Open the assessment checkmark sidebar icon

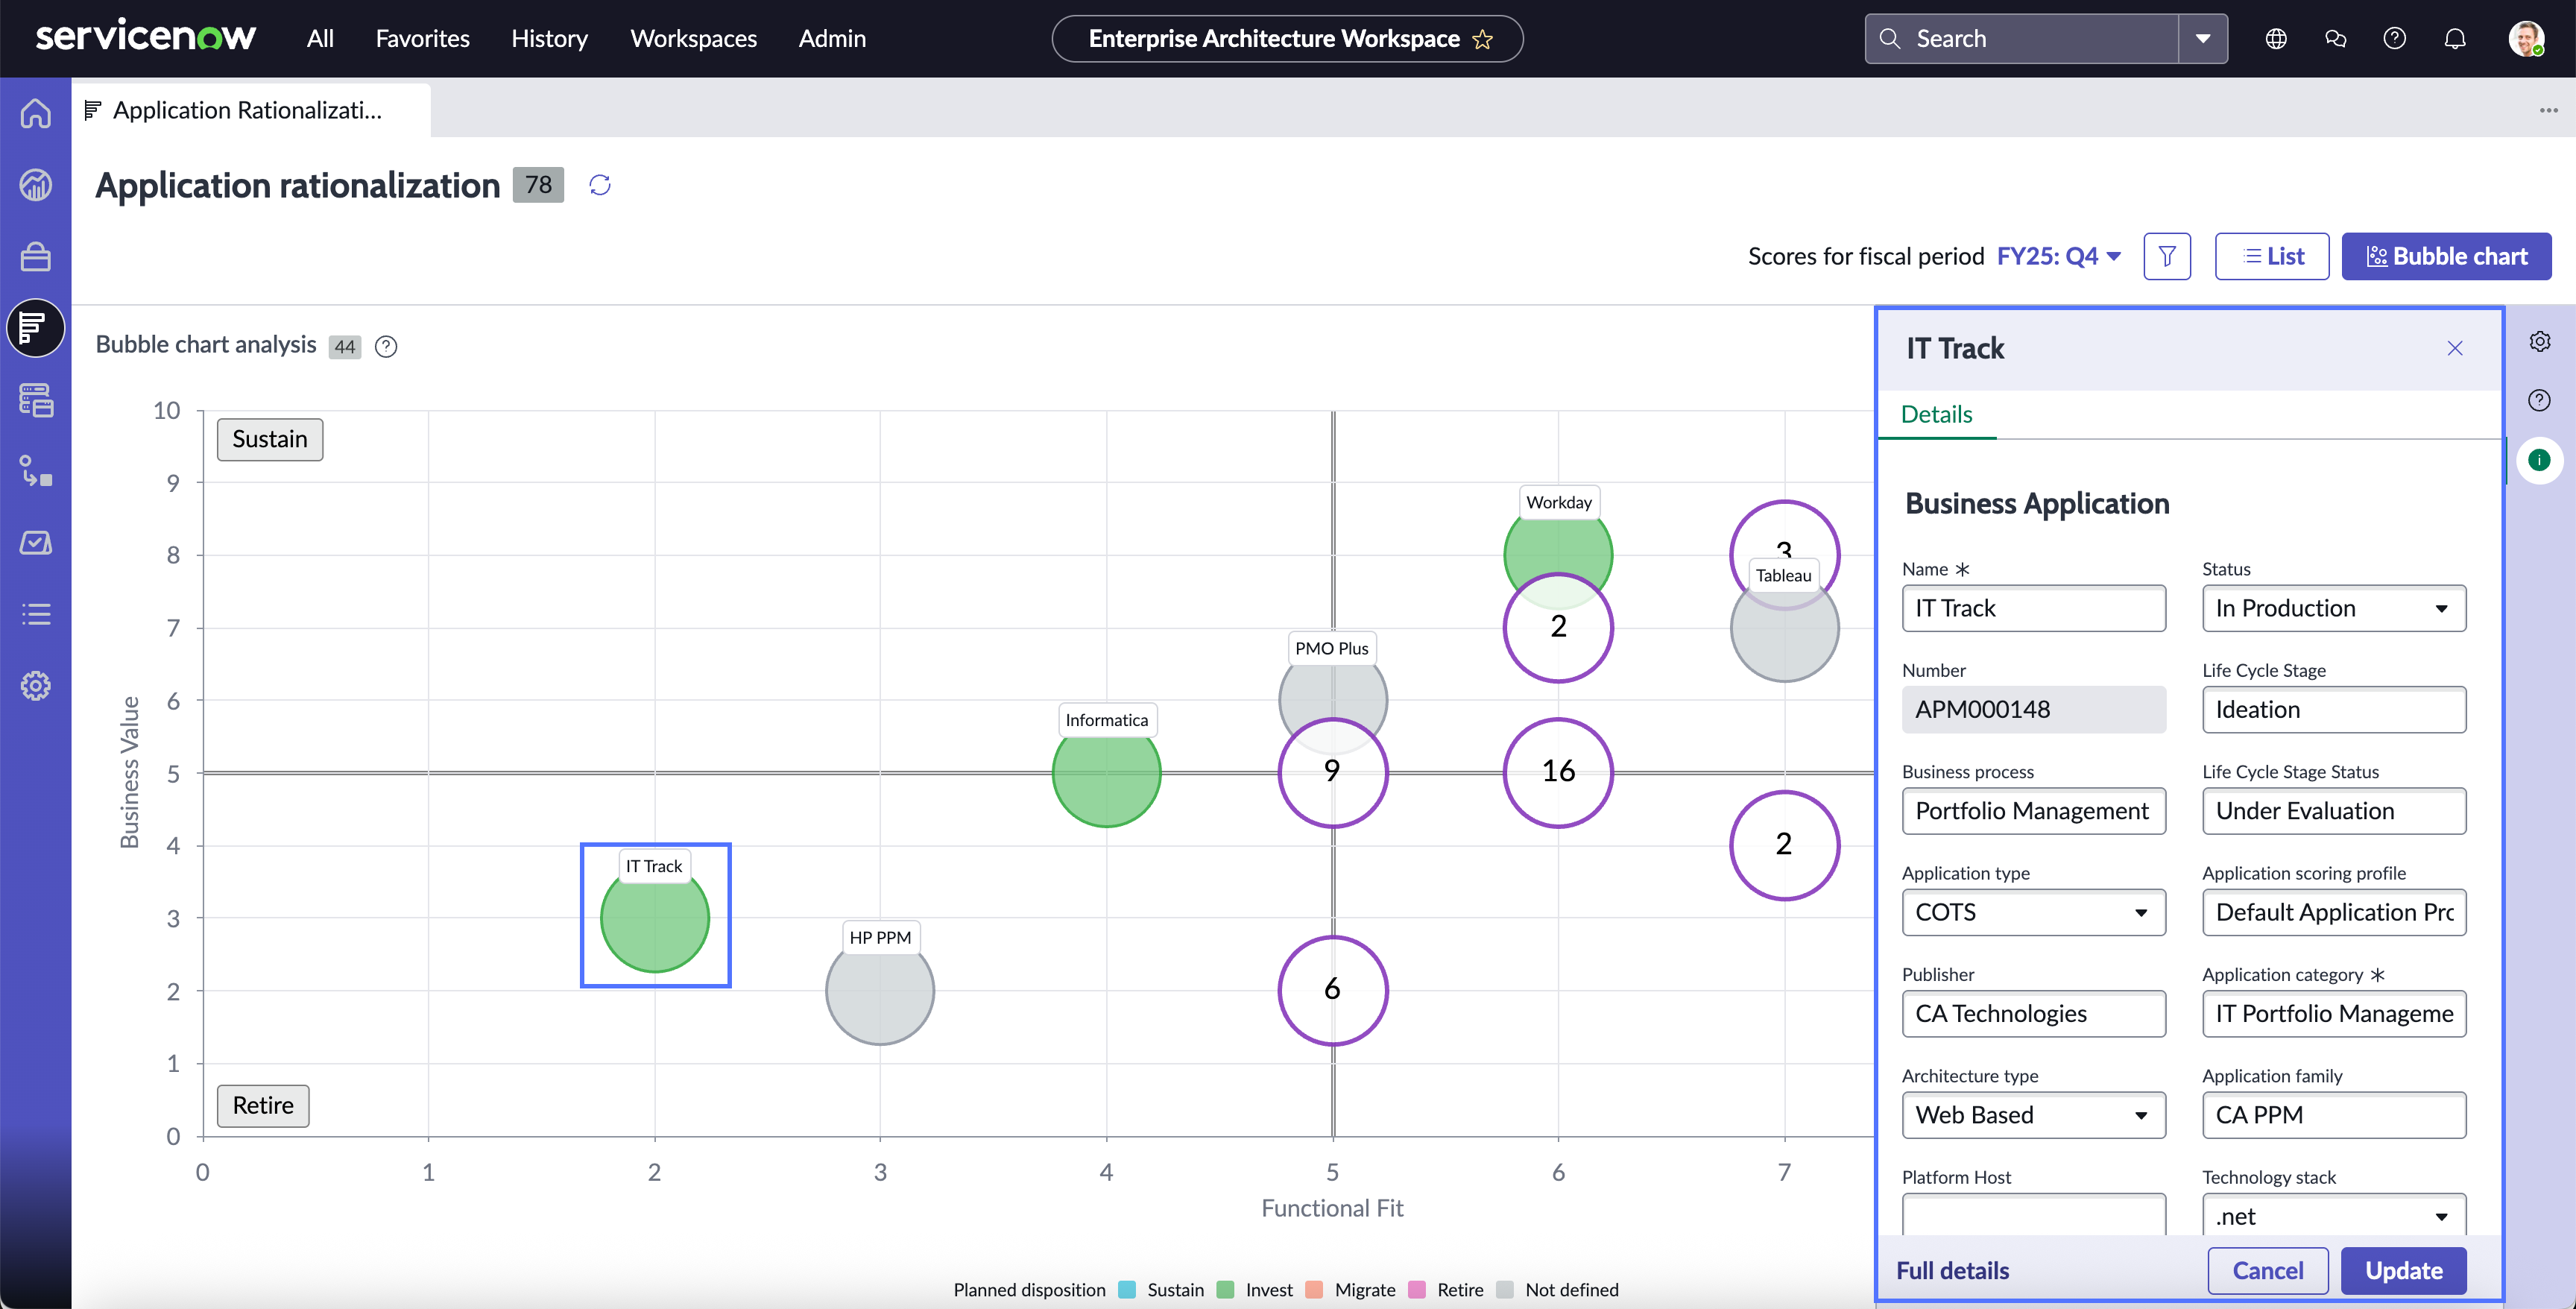(36, 543)
